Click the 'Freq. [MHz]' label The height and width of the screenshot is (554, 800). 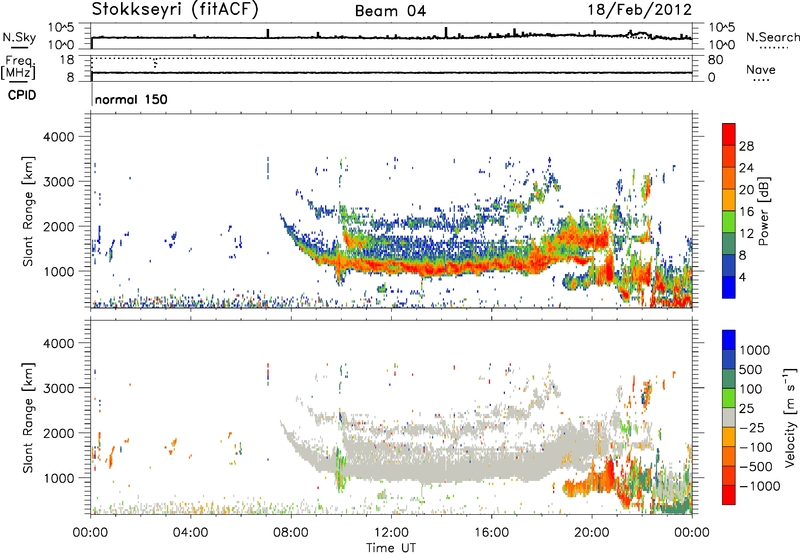18,68
